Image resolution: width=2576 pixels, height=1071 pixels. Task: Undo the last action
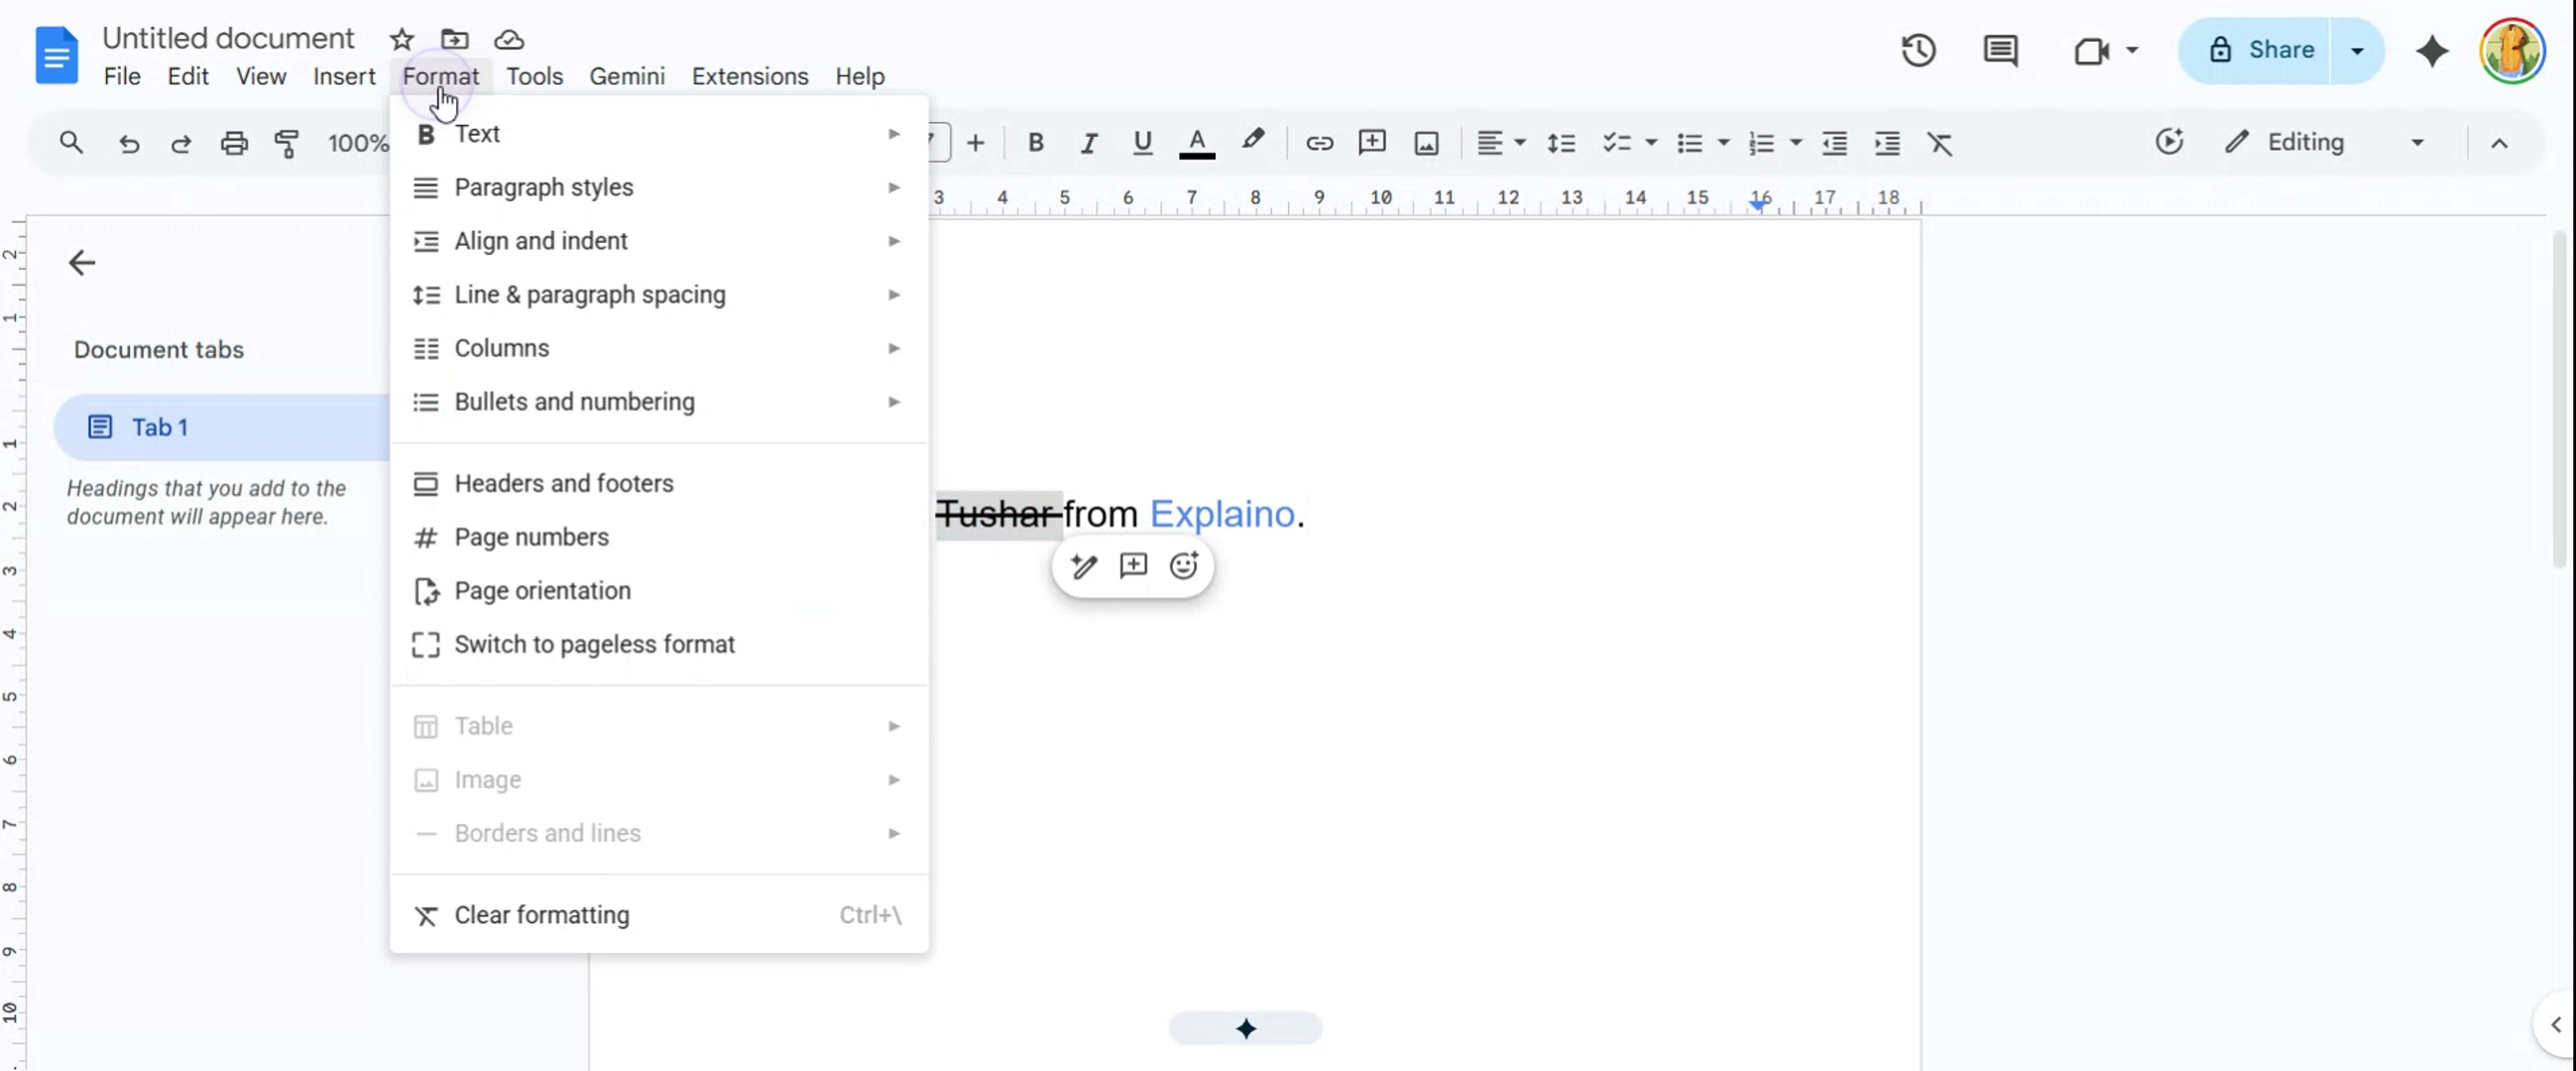click(x=129, y=143)
